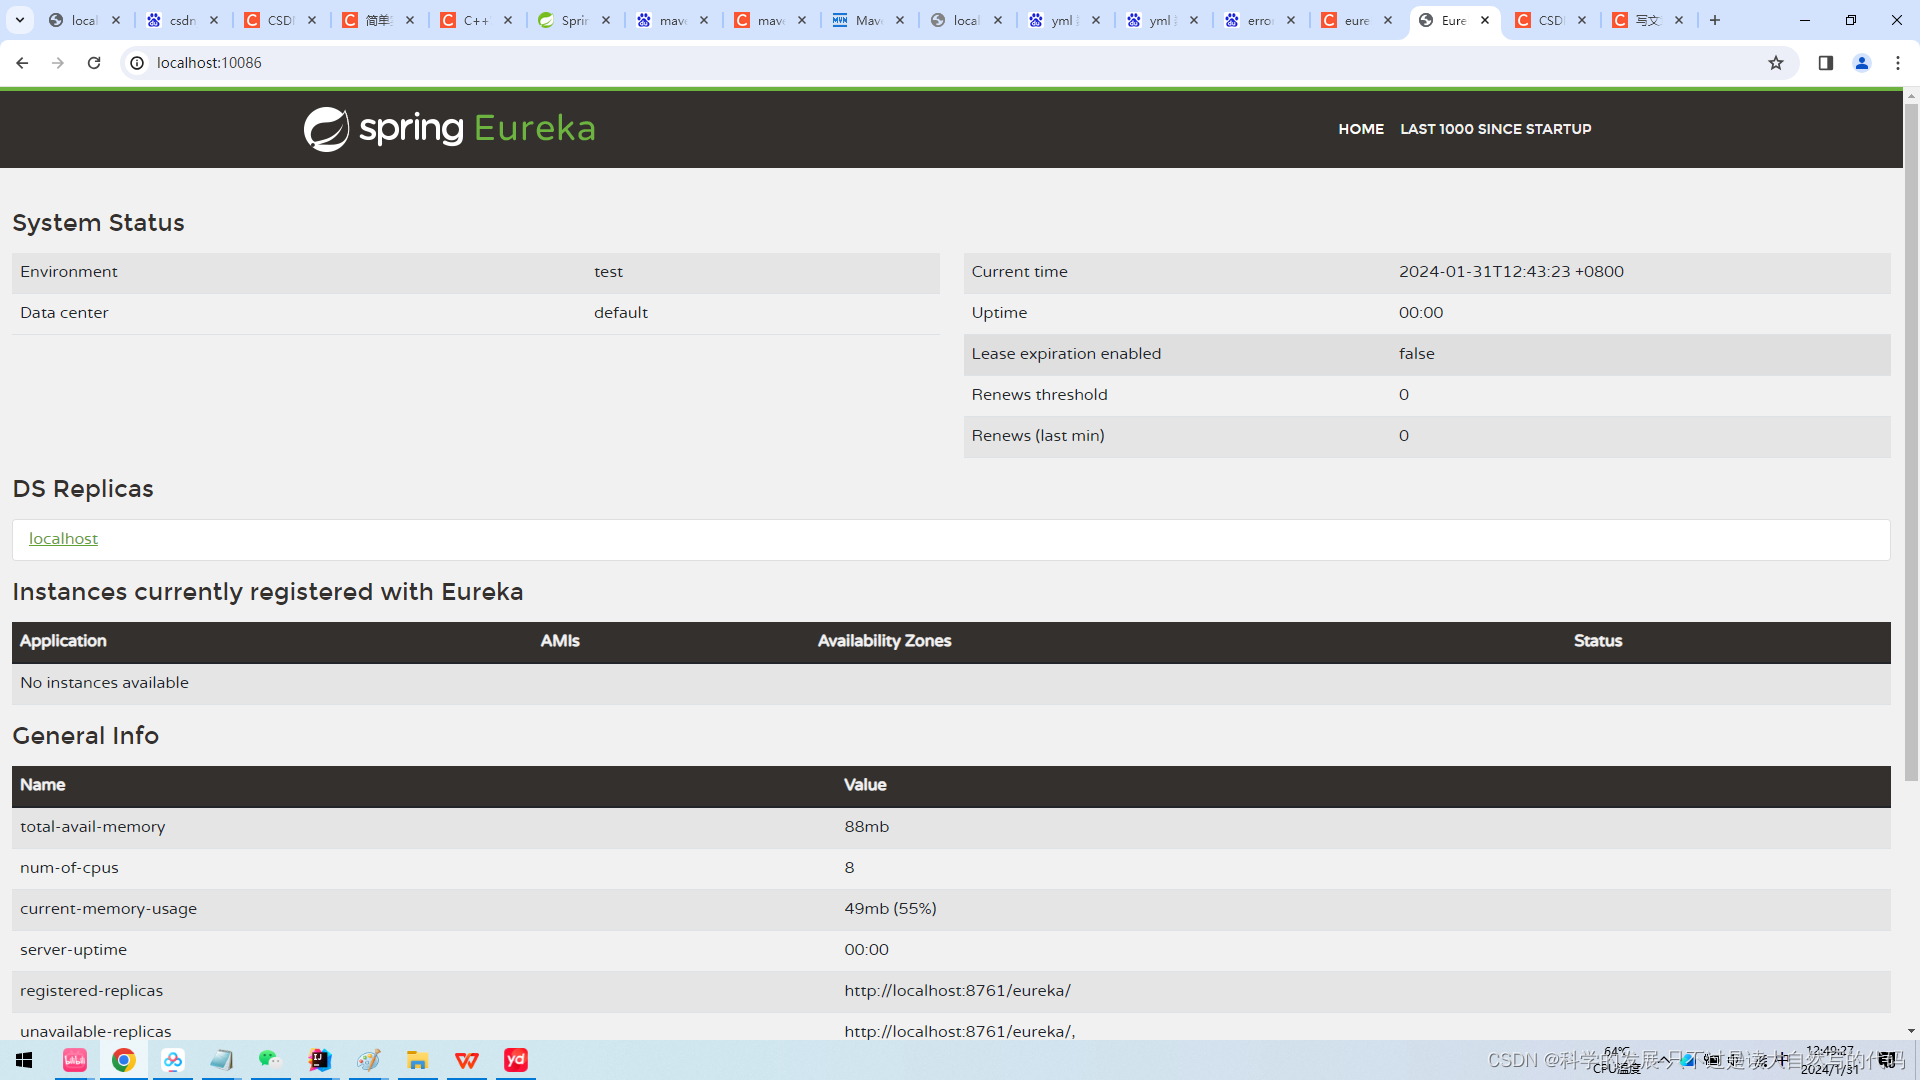
Task: Open the Windows Start menu
Action: pos(24,1060)
